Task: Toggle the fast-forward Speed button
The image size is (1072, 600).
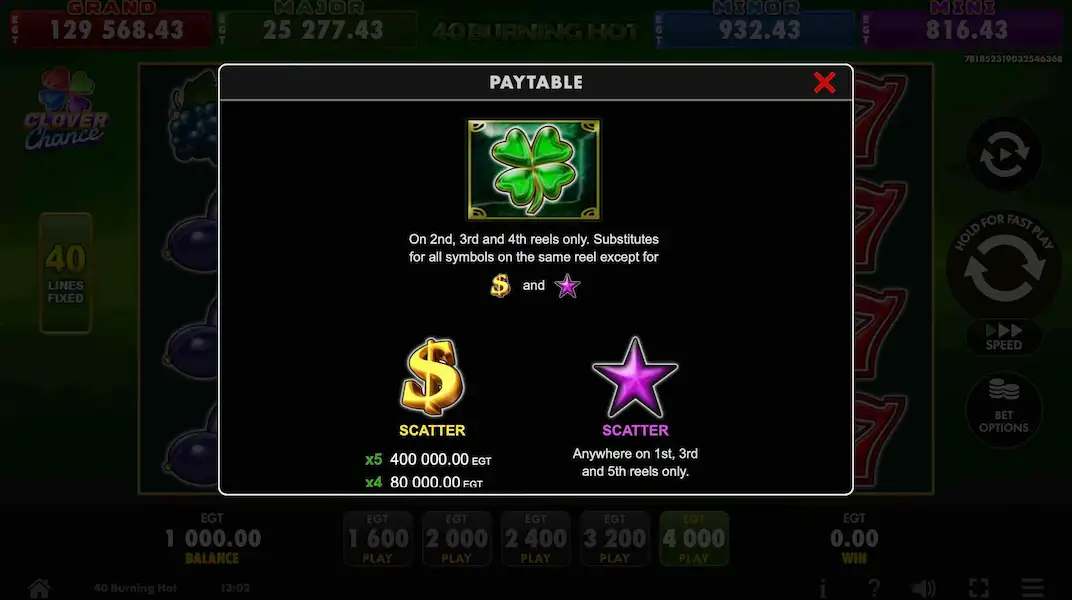Action: tap(1004, 337)
